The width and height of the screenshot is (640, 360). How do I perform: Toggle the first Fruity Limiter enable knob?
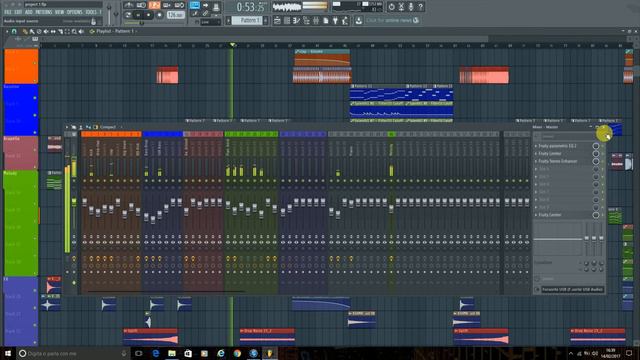point(596,153)
